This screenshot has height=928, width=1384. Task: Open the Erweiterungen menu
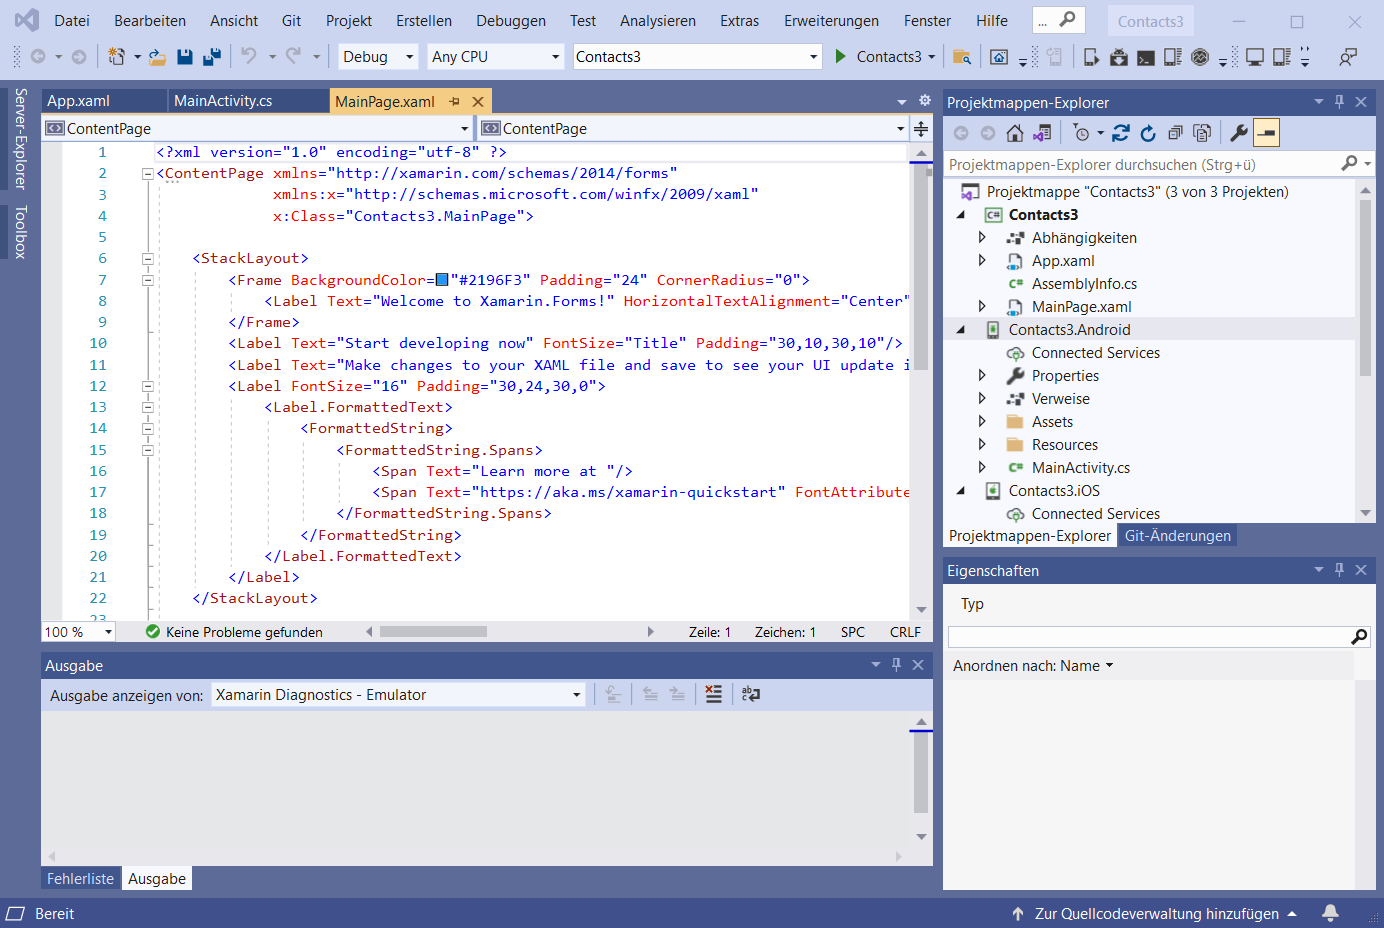(830, 21)
